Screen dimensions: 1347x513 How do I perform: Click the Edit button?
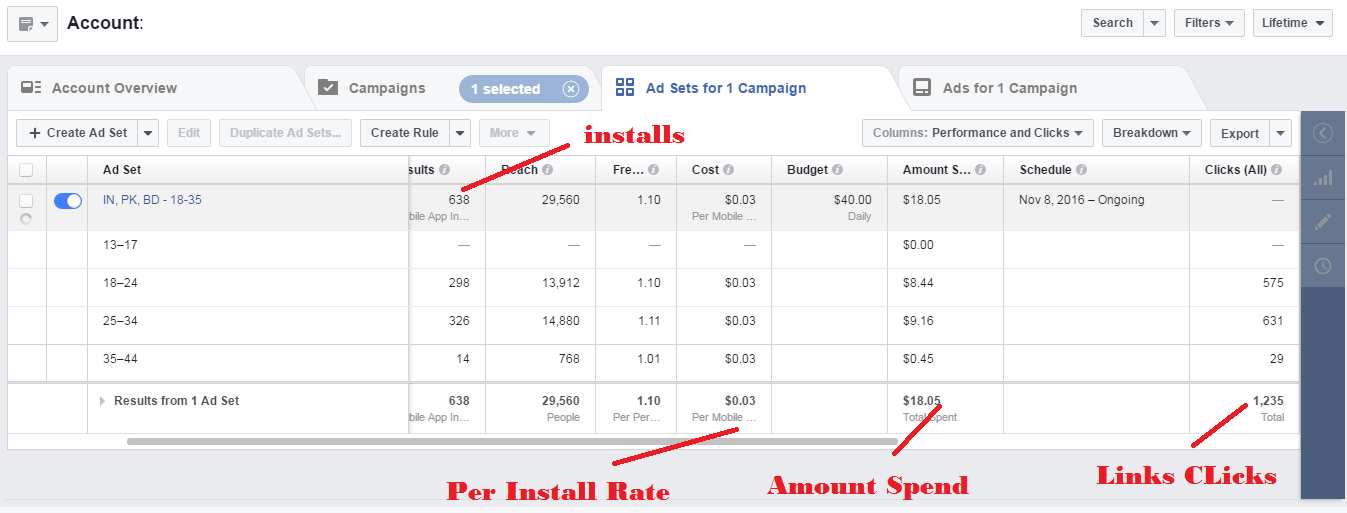(189, 133)
